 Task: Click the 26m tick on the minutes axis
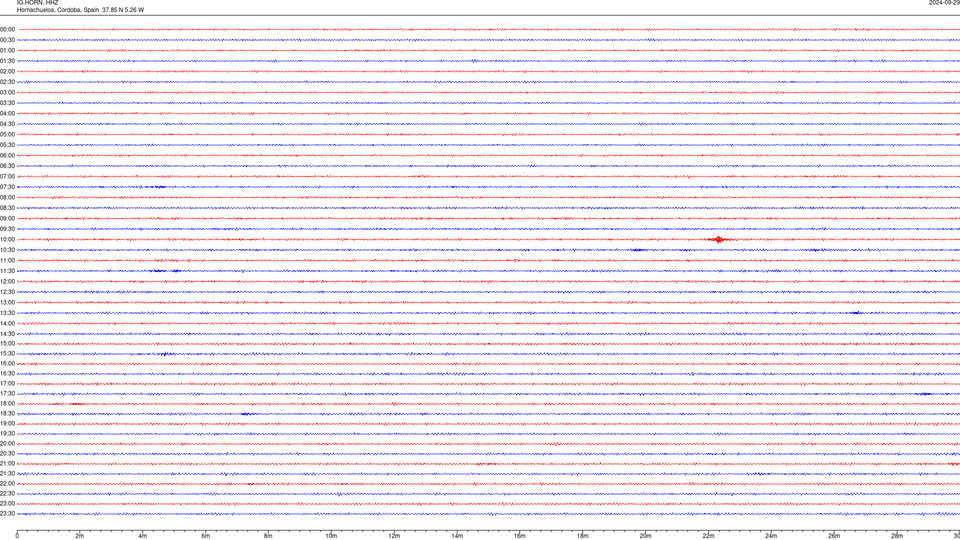[x=834, y=536]
